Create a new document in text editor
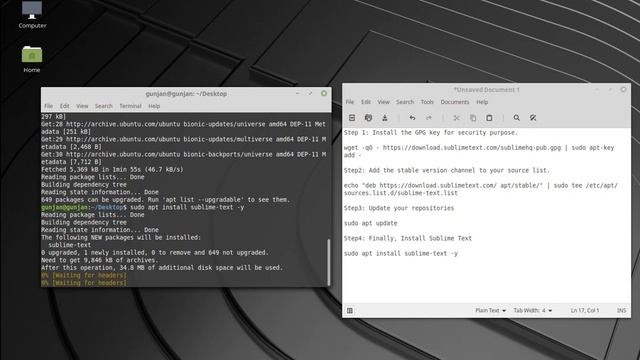Screen dimensions: 640x360 click(352, 118)
